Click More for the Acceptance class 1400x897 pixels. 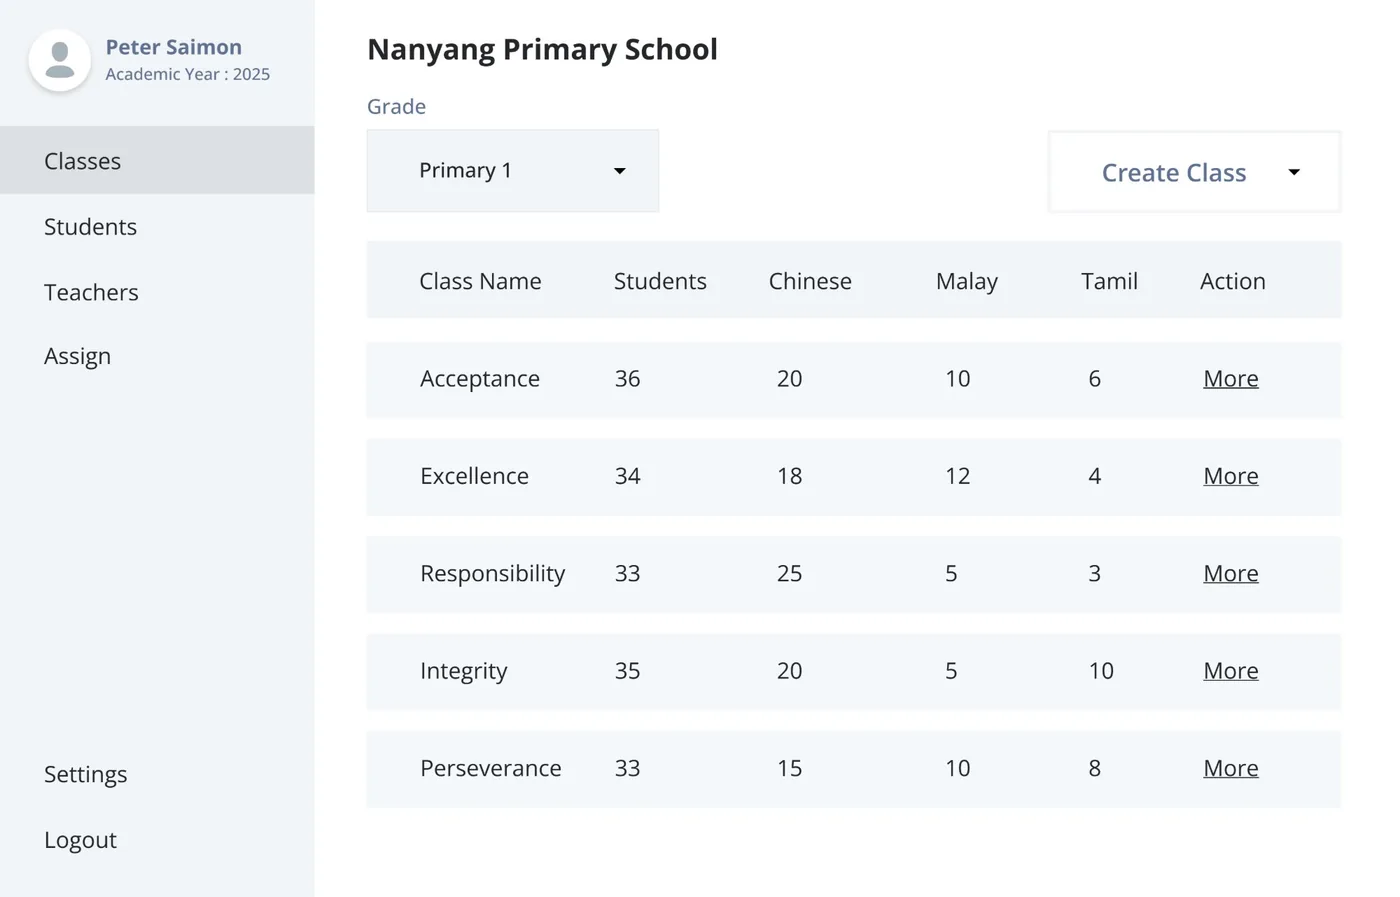pos(1231,378)
